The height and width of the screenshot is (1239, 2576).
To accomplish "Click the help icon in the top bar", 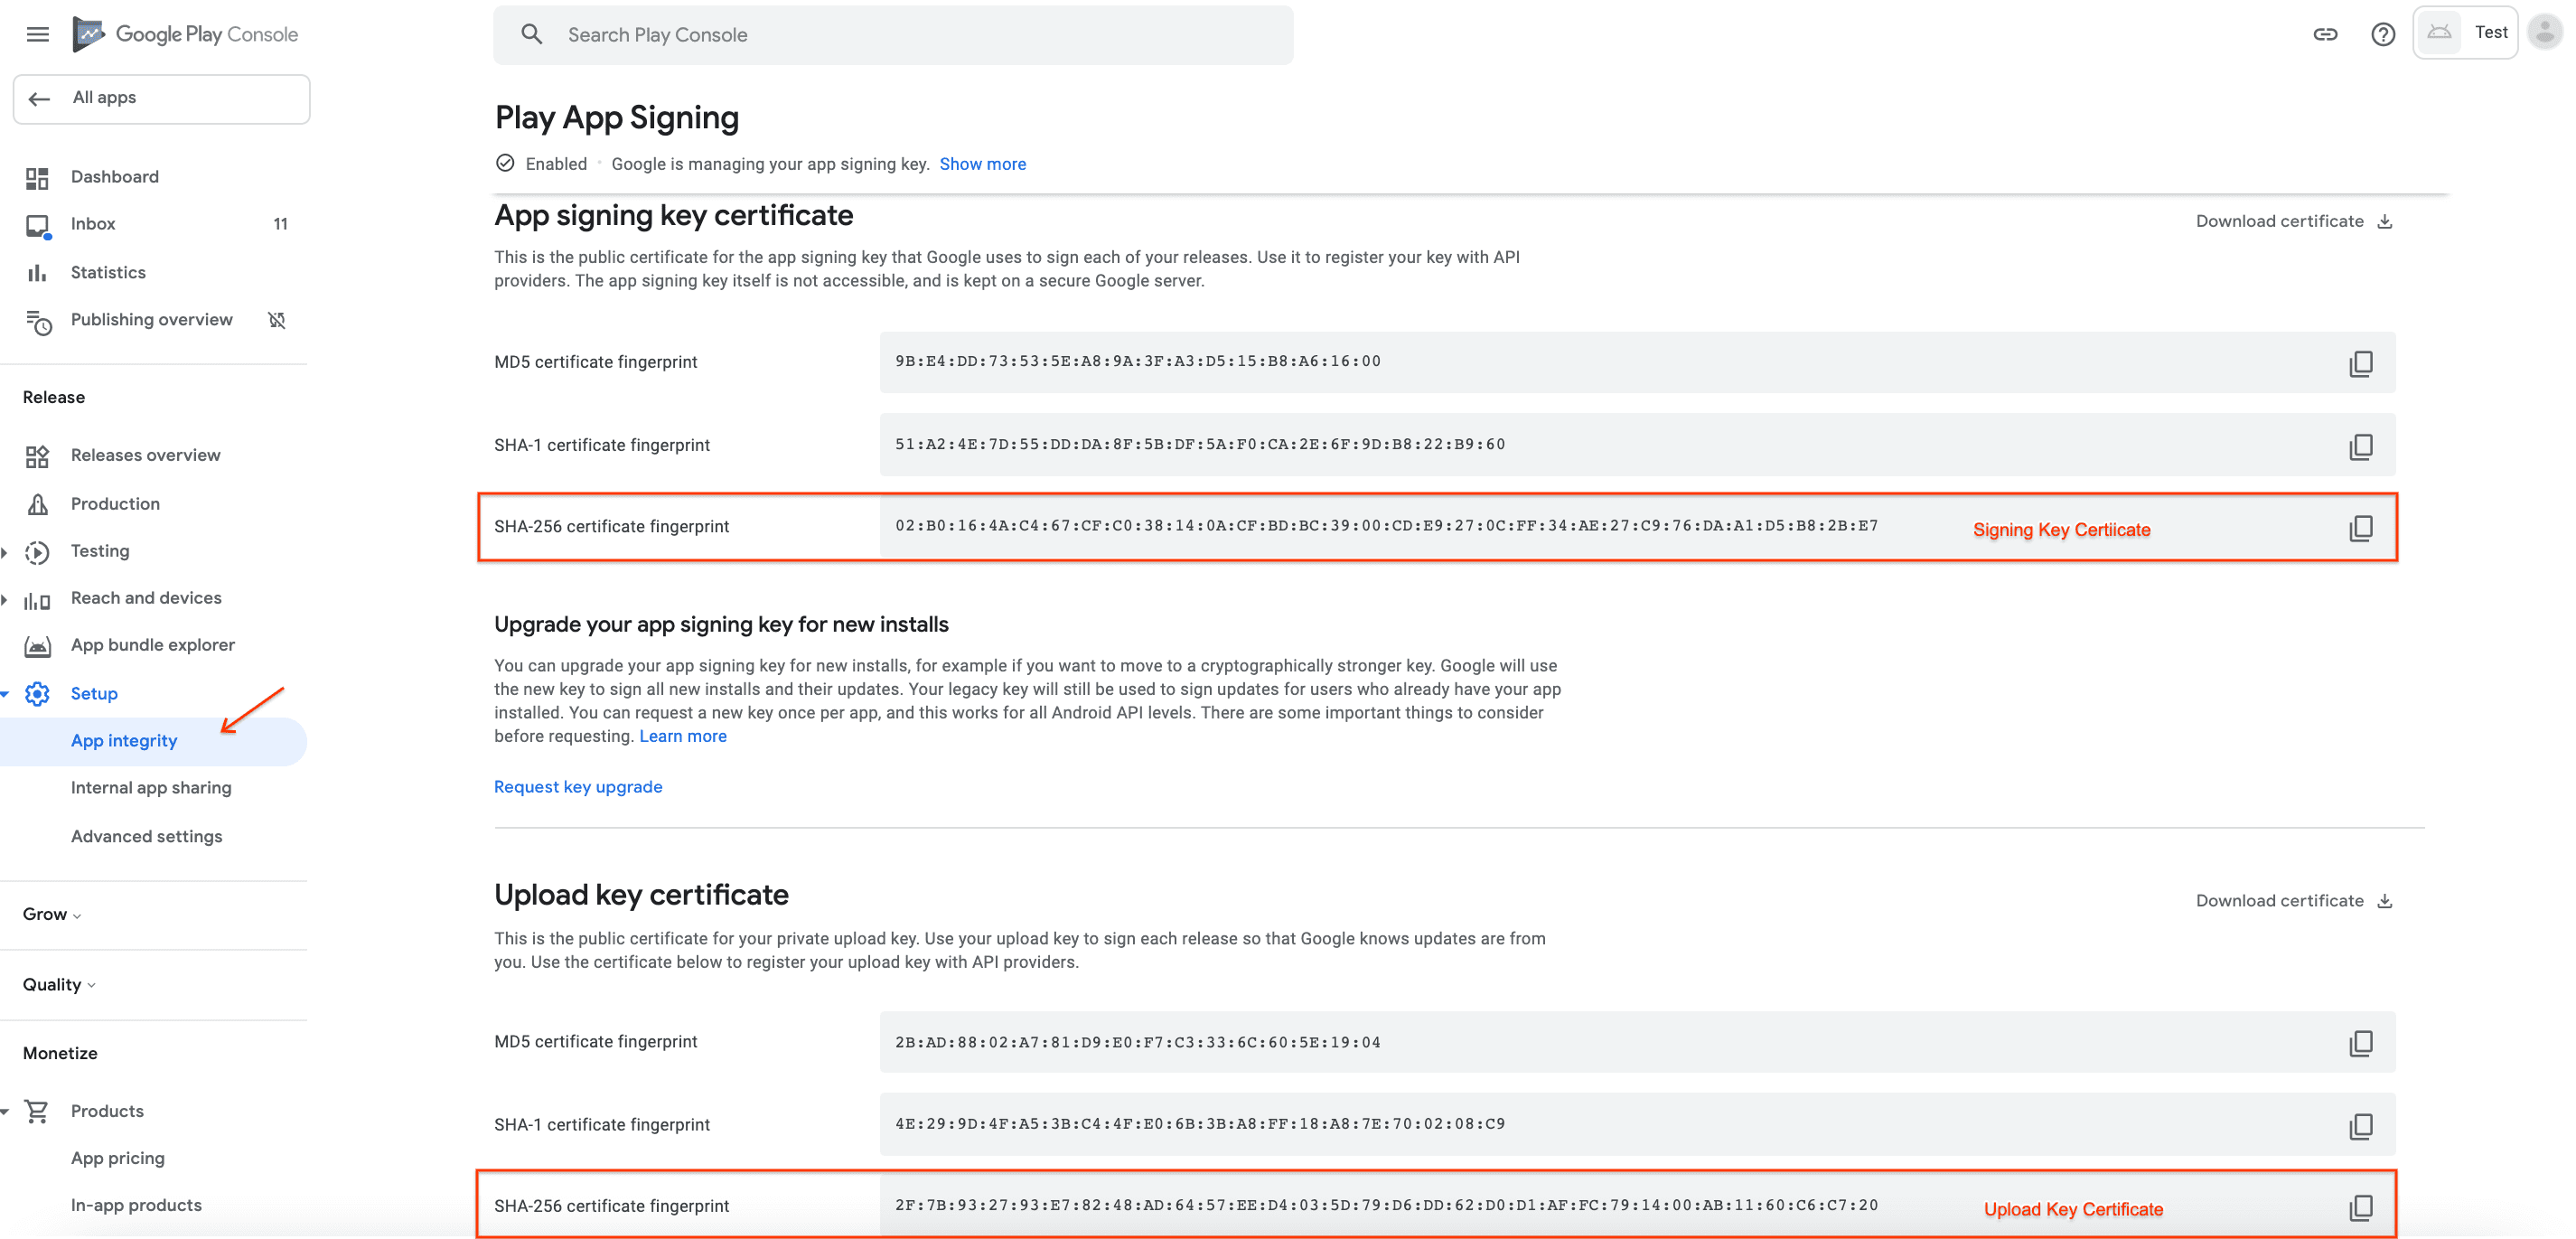I will [2384, 33].
